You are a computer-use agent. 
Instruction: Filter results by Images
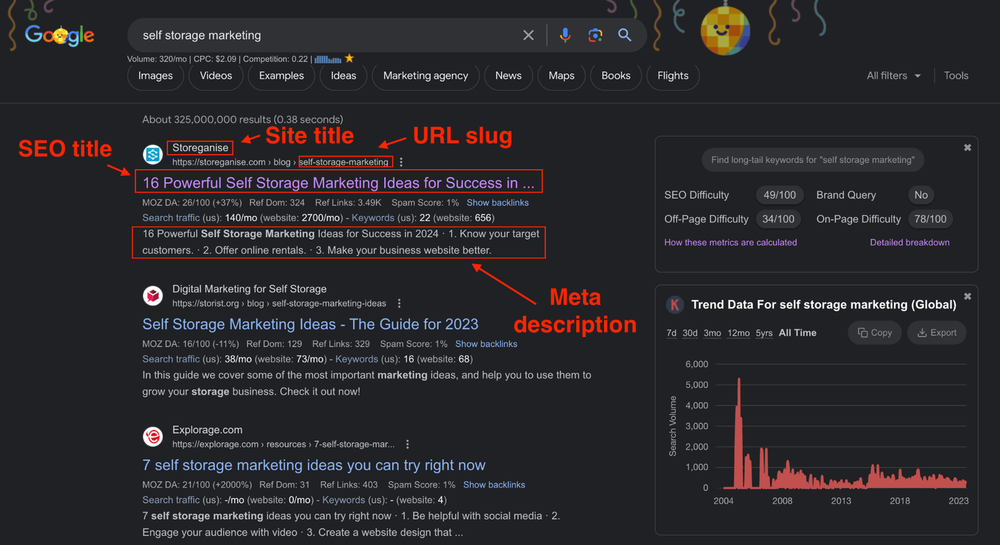[x=156, y=76]
